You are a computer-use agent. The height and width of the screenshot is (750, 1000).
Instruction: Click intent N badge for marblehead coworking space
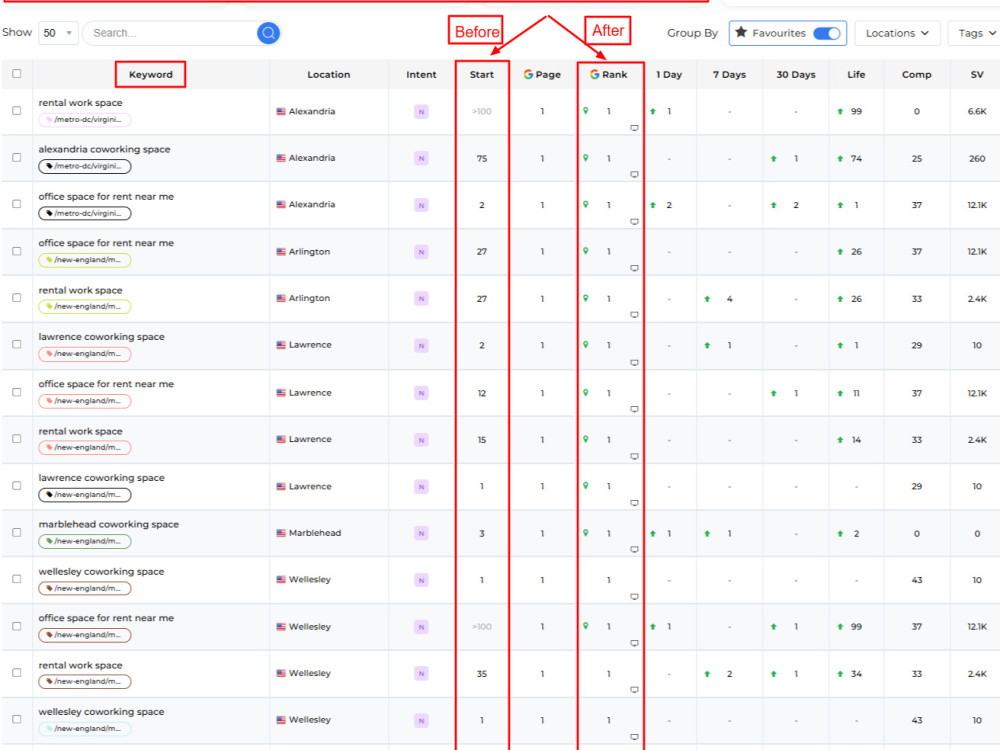point(421,533)
